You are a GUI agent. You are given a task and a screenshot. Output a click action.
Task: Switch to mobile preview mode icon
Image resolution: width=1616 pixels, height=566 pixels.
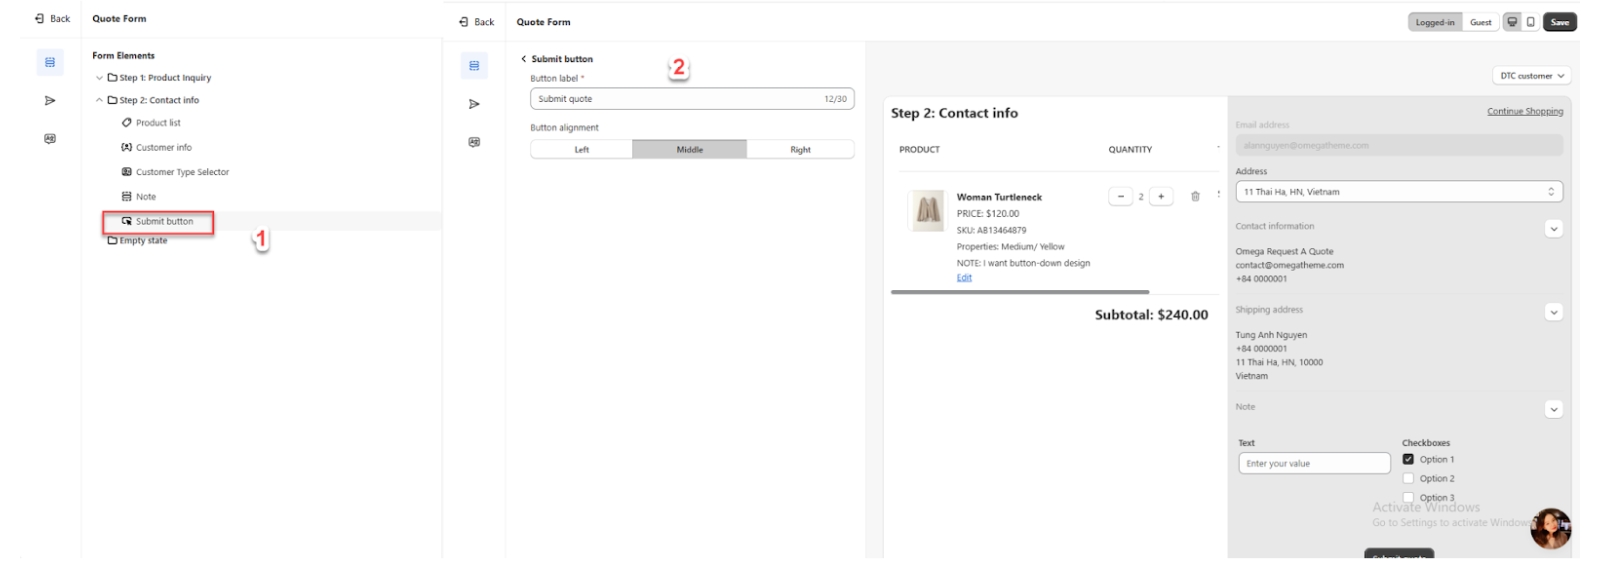tap(1530, 22)
